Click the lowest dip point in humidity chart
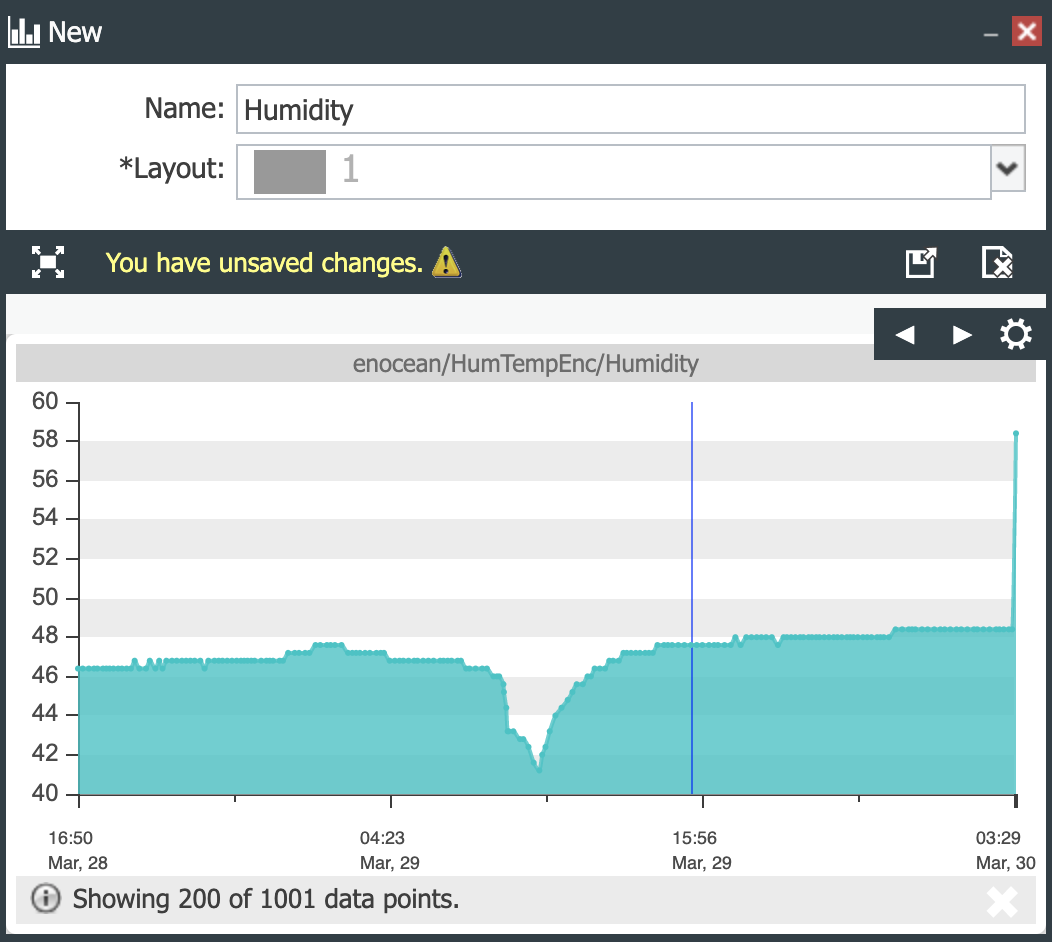The image size is (1052, 942). pyautogui.click(x=539, y=770)
